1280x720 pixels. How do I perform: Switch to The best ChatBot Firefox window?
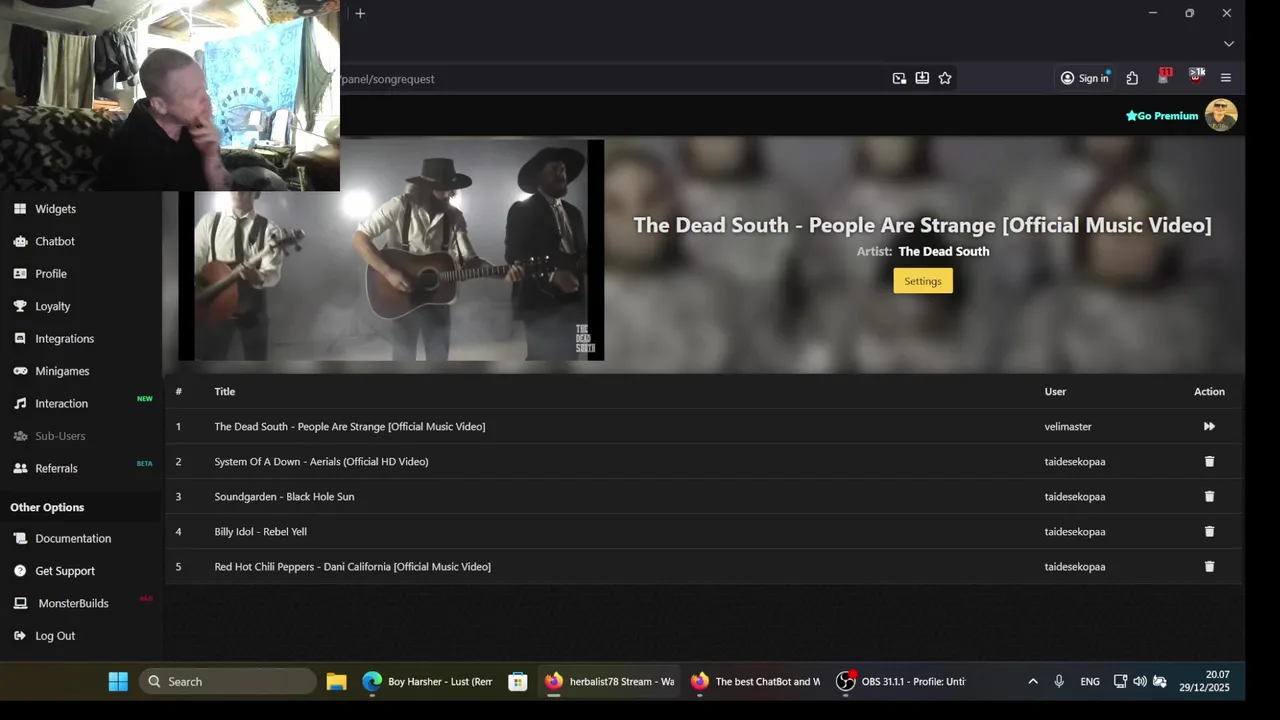(x=755, y=681)
